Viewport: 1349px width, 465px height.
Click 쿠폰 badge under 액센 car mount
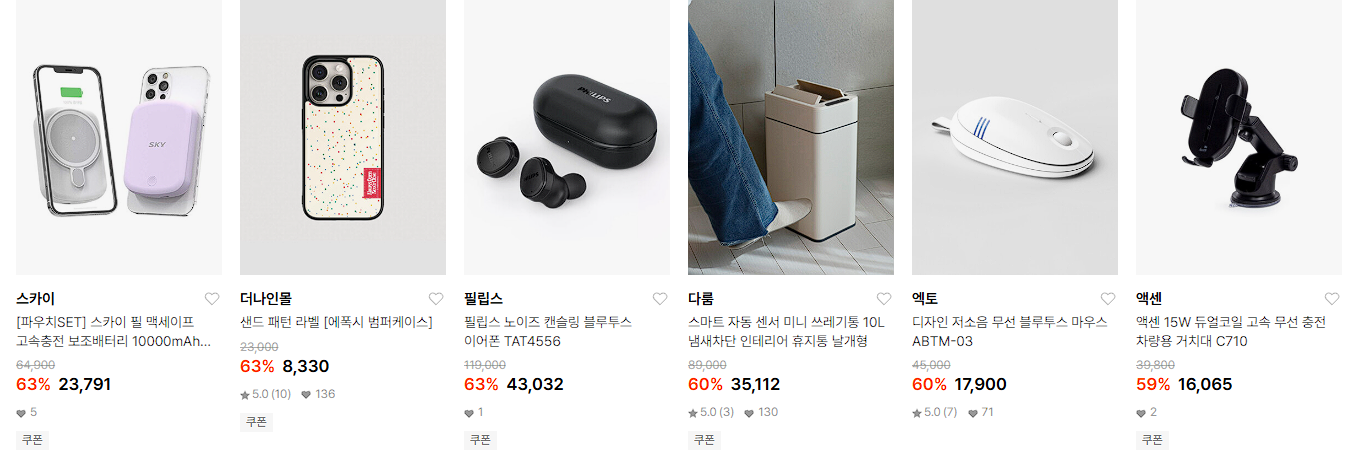[1153, 440]
